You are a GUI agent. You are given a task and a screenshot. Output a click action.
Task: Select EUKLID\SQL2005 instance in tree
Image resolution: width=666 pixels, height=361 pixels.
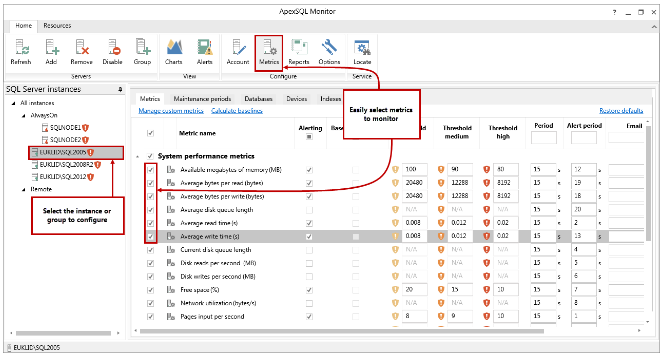tap(76, 152)
